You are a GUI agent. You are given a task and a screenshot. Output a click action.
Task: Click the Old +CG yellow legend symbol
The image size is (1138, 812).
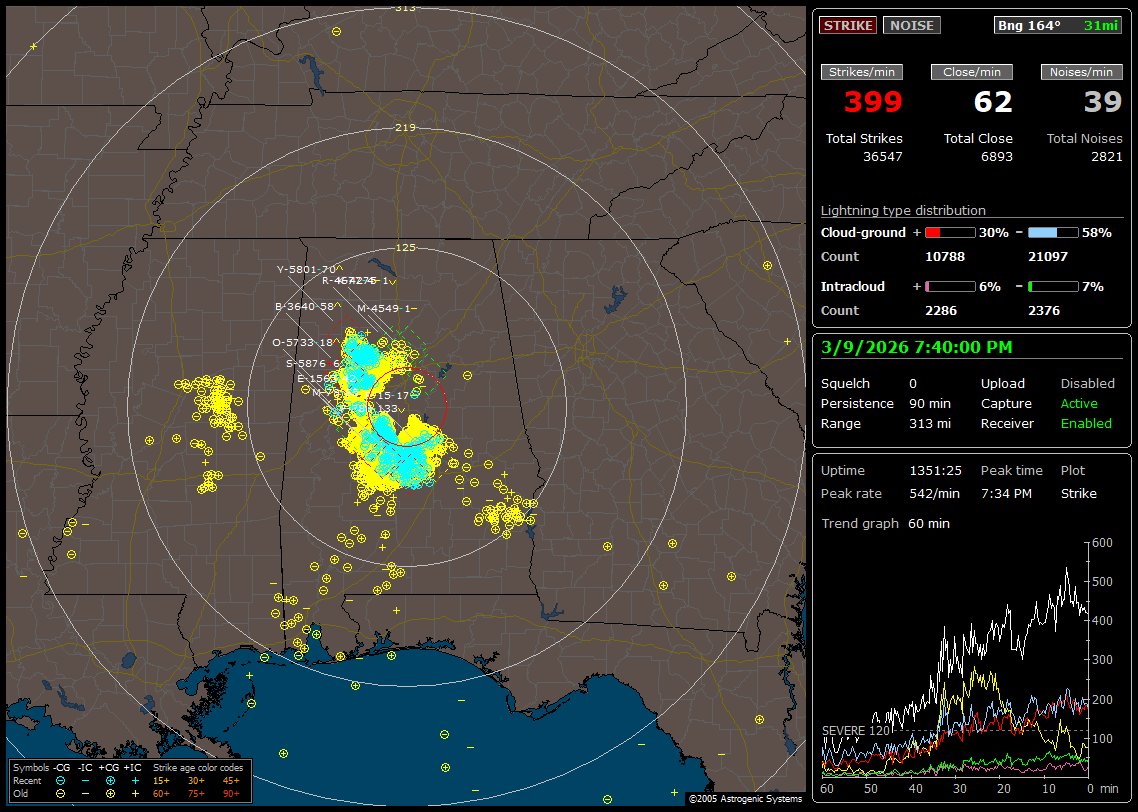coord(110,793)
